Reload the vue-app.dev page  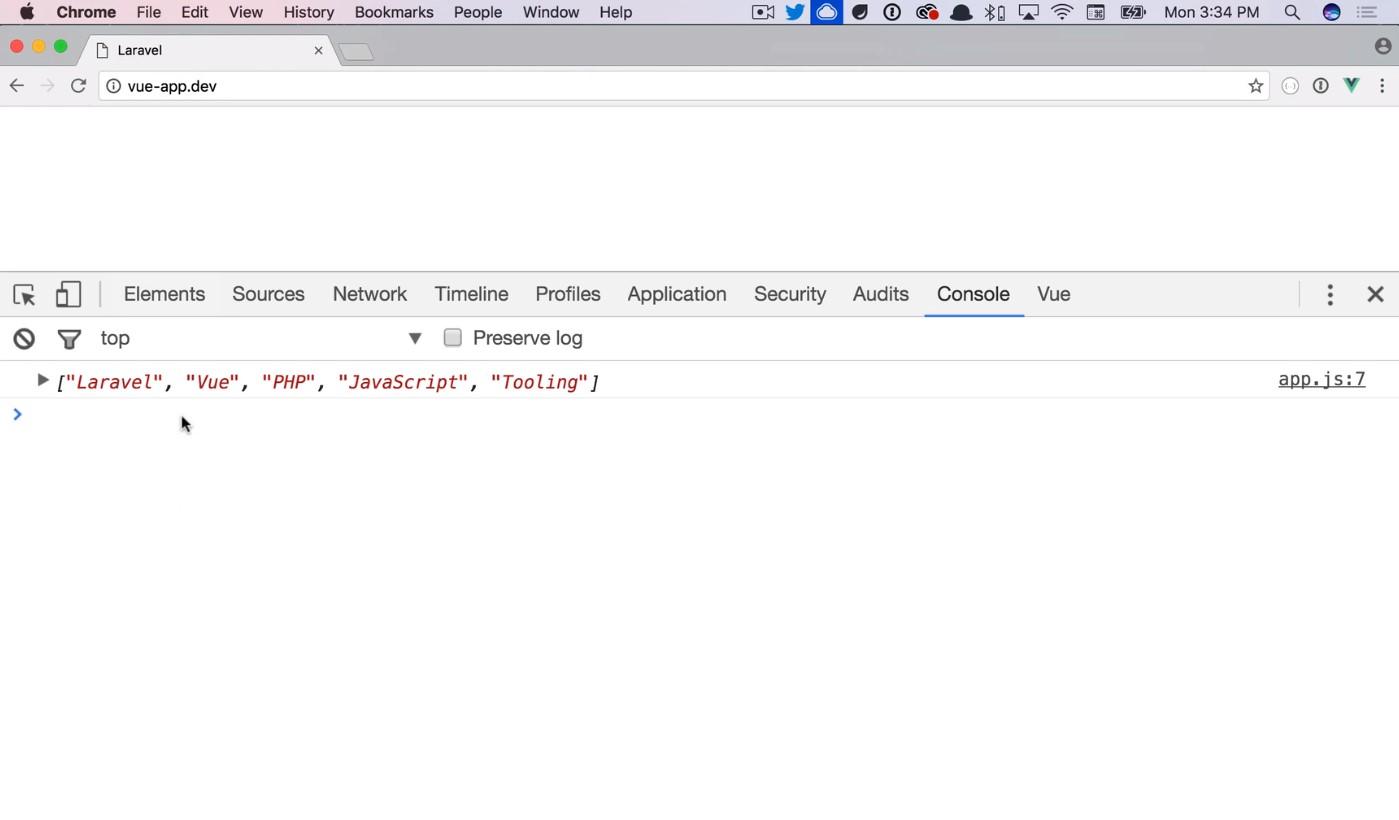coord(78,86)
